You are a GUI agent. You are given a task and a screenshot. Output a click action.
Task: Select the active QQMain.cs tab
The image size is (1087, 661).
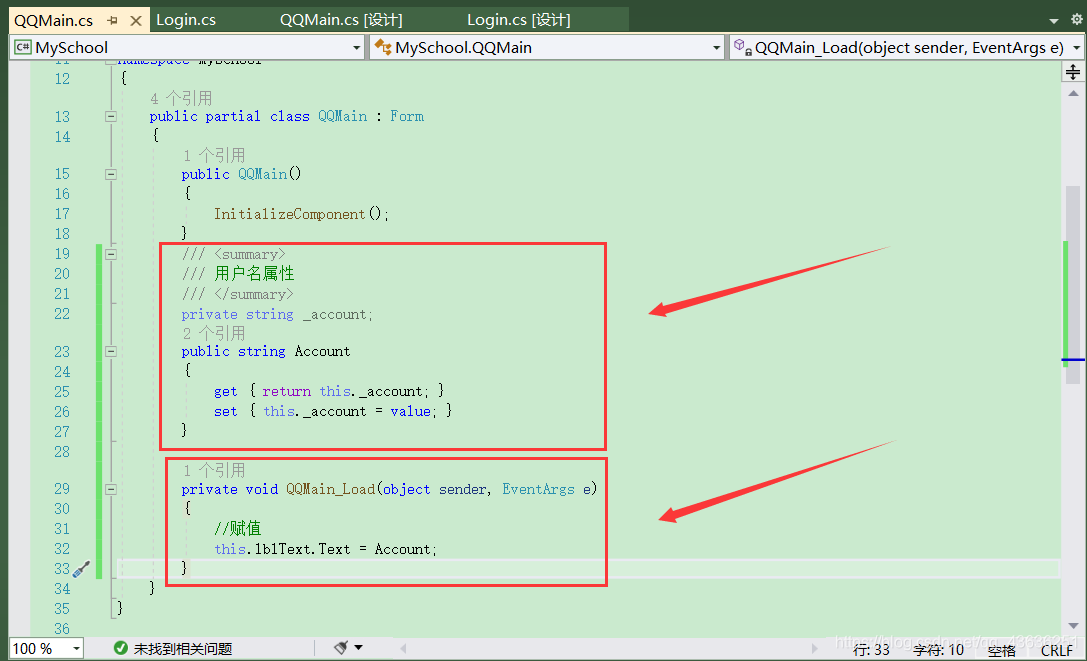[x=53, y=20]
